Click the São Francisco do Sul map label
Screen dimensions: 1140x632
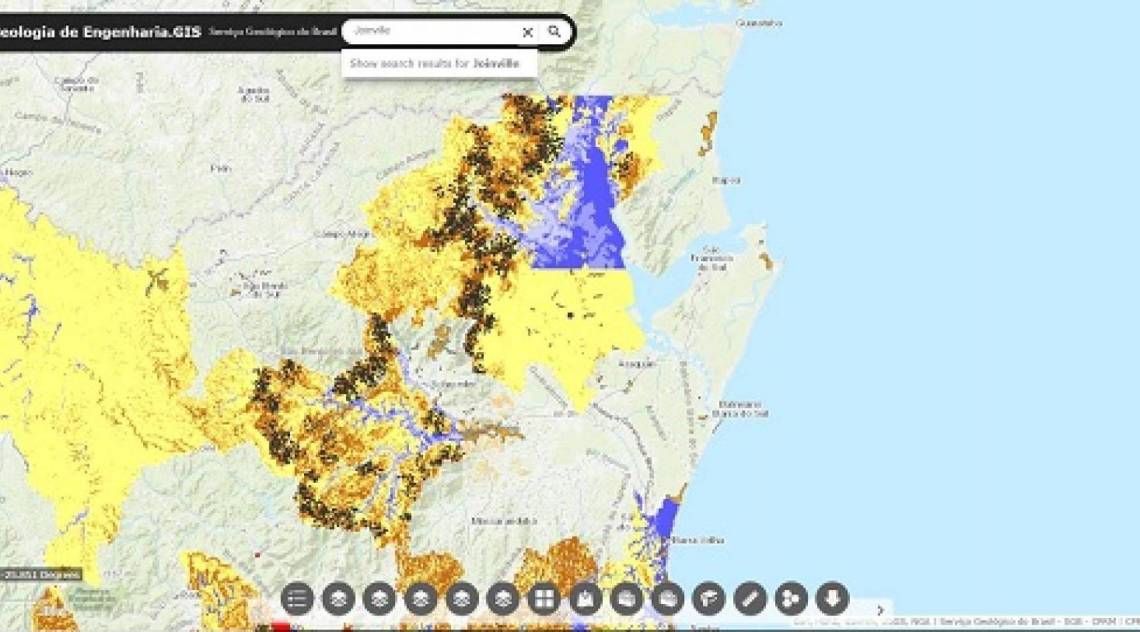tap(712, 258)
